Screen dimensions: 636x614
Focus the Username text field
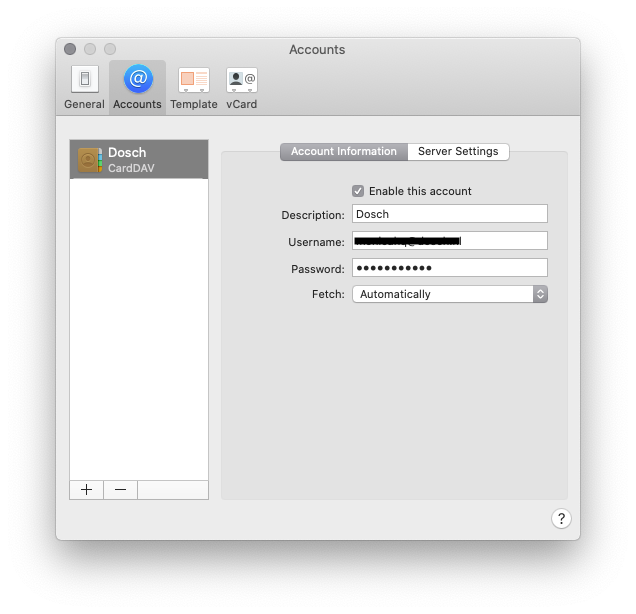coord(450,241)
